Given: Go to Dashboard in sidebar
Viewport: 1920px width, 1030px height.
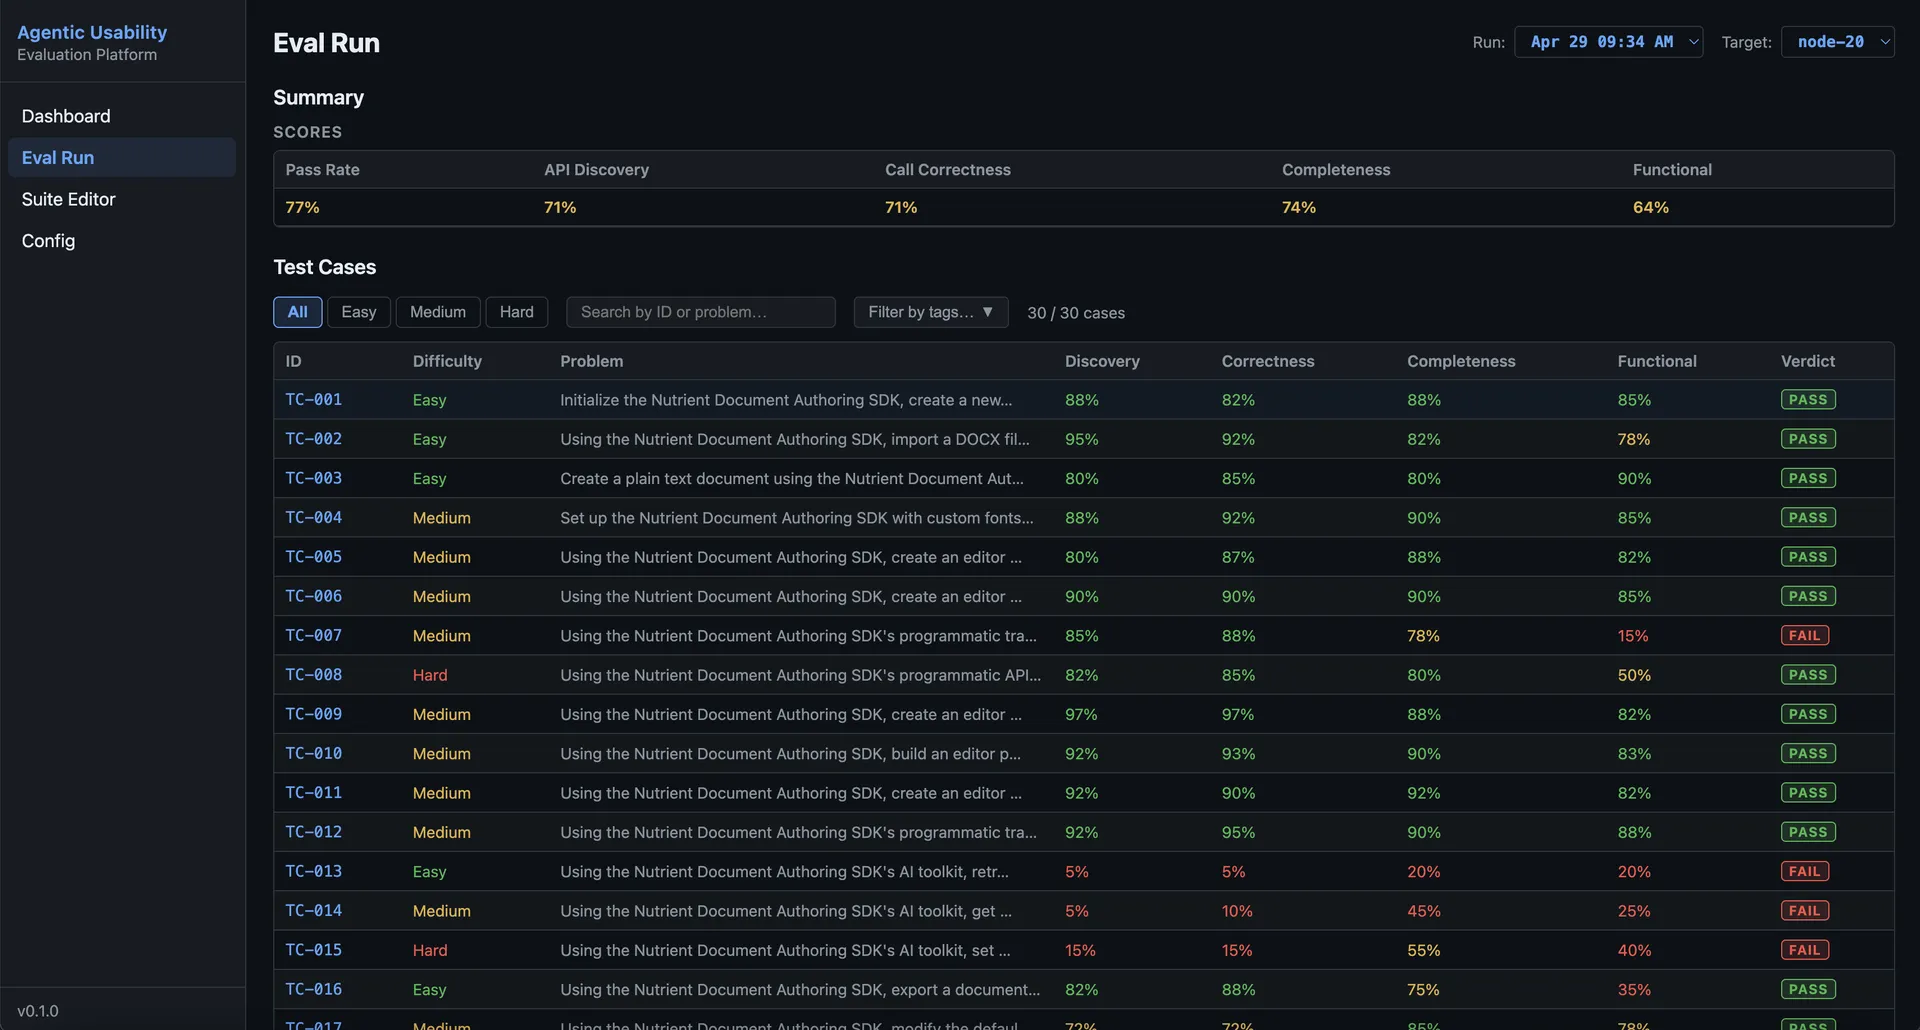Looking at the screenshot, I should tap(122, 116).
